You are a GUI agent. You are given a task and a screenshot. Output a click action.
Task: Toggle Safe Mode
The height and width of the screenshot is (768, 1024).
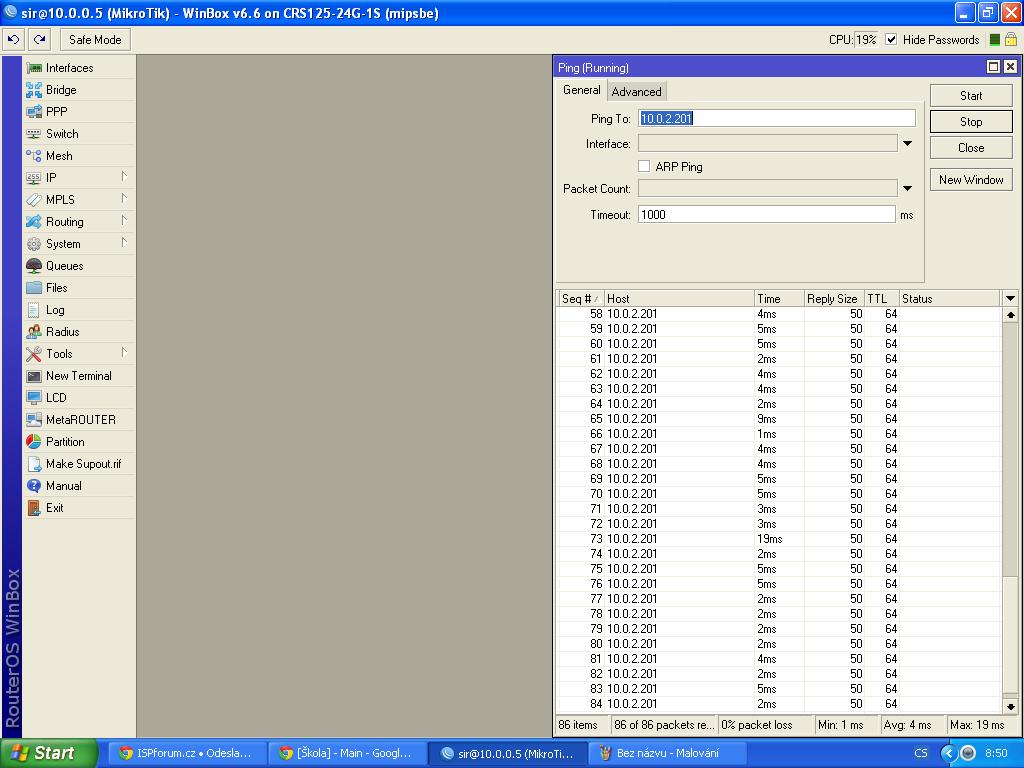[x=95, y=40]
